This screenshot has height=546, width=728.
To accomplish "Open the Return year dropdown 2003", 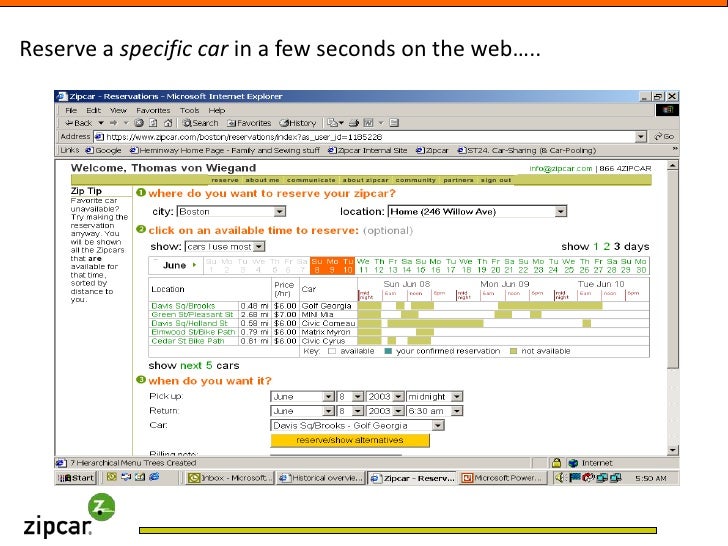I will click(x=385, y=411).
